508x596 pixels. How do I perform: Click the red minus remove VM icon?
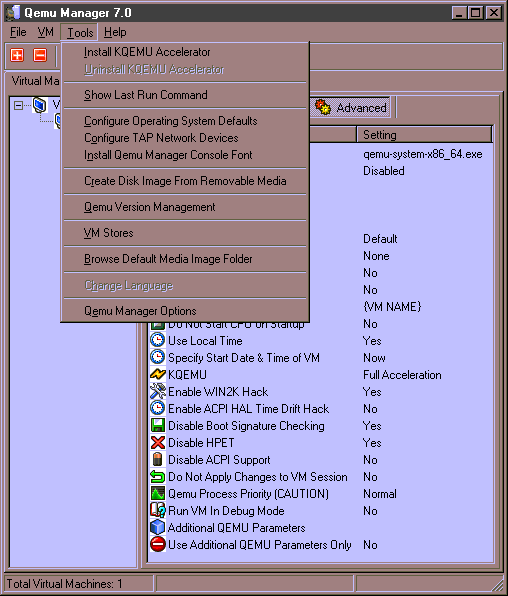[x=40, y=55]
